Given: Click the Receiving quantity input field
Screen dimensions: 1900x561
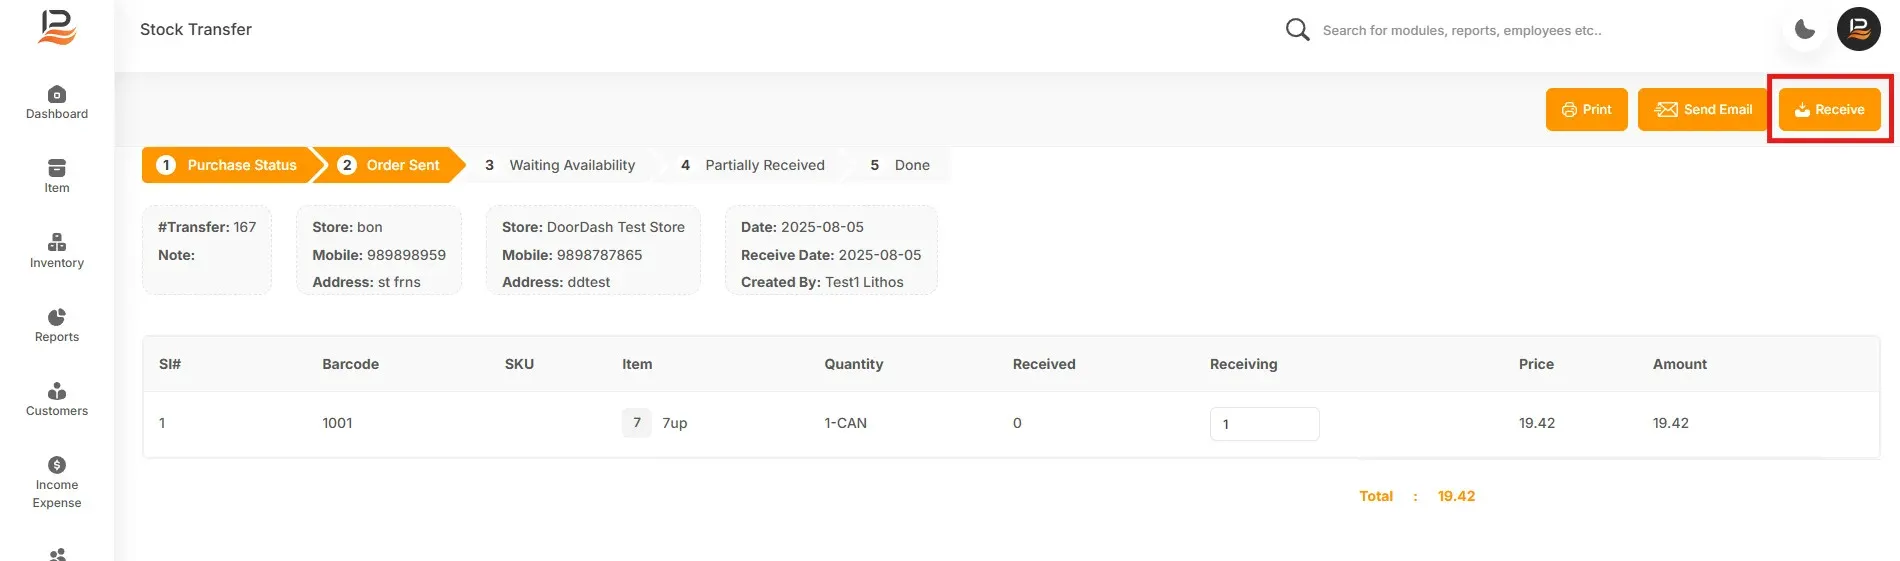Looking at the screenshot, I should coord(1265,424).
